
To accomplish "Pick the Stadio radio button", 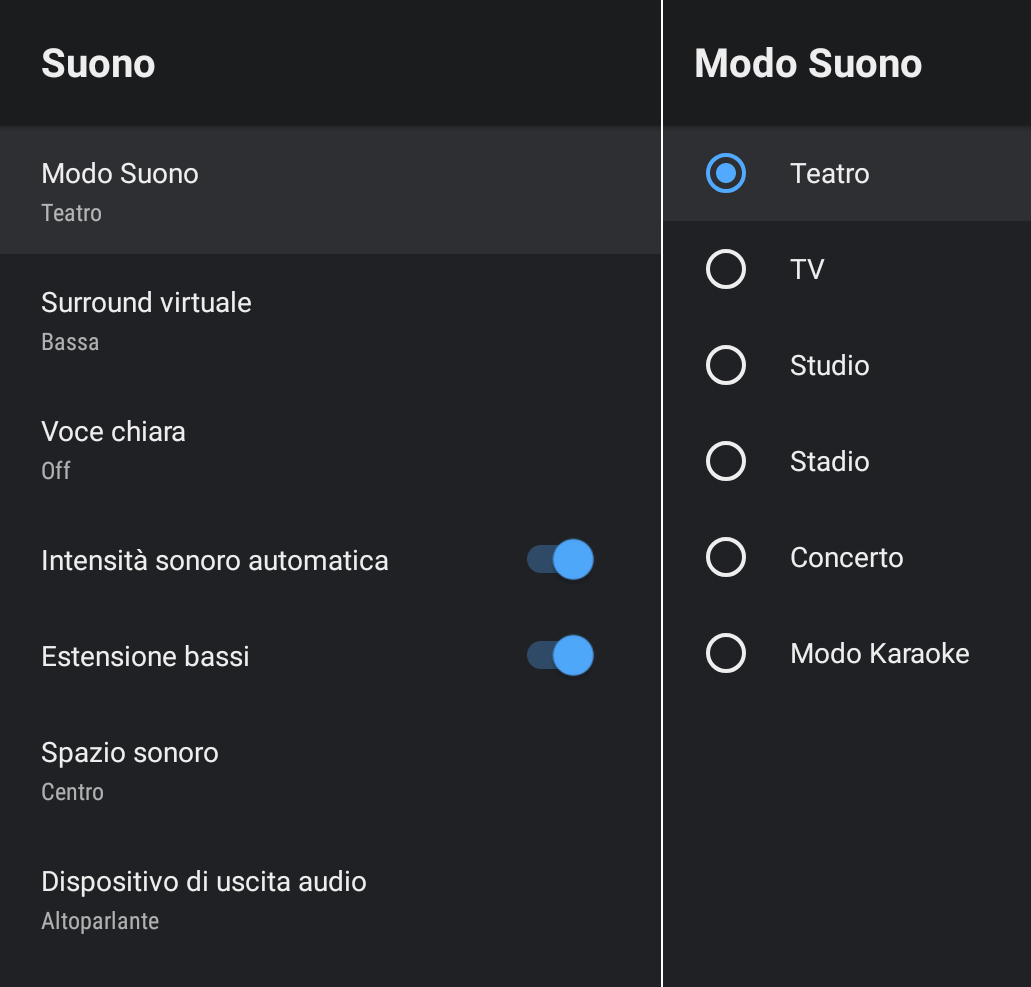I will point(726,462).
